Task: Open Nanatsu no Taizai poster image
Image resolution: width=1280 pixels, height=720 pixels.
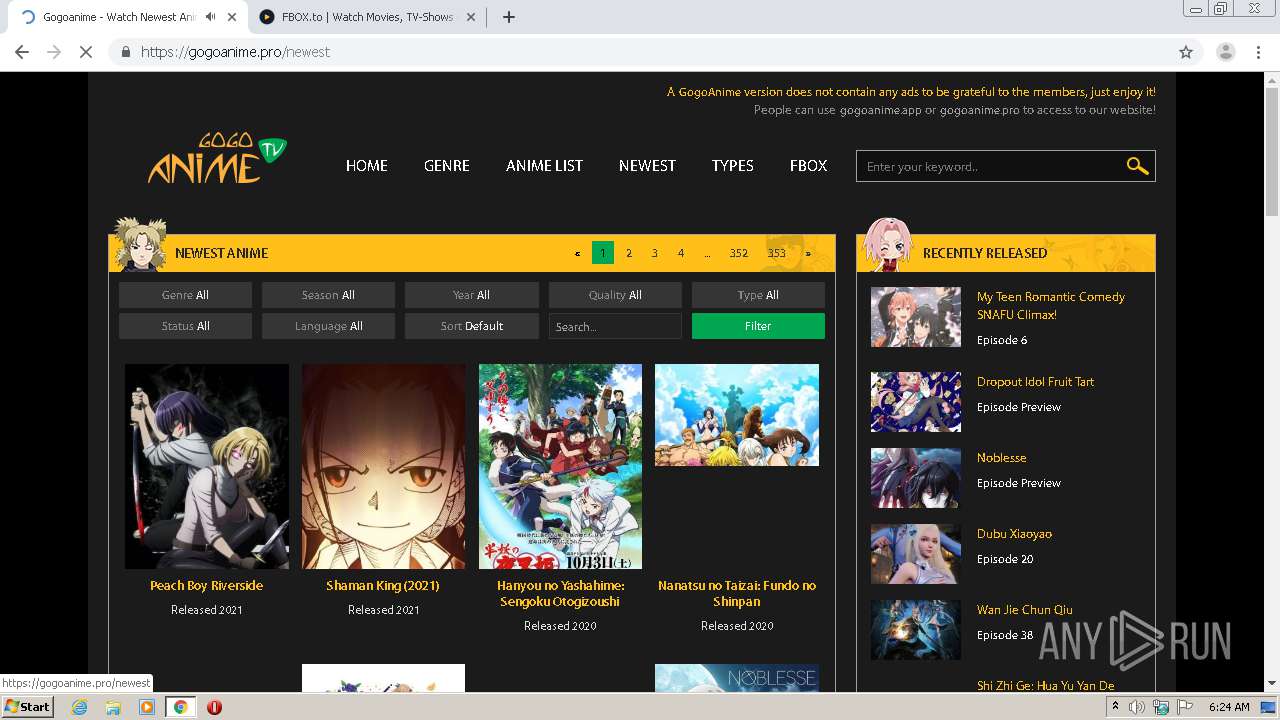Action: tap(737, 415)
